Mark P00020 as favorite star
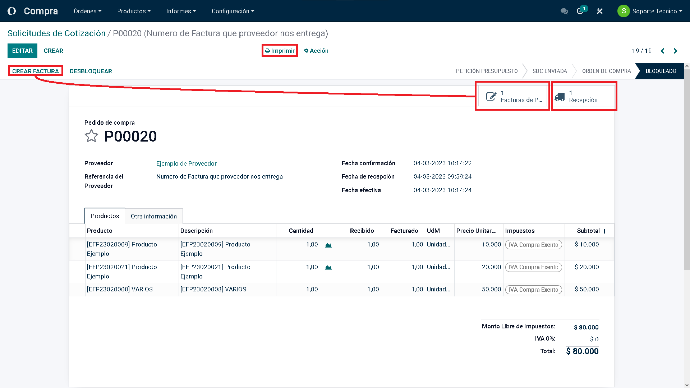 pyautogui.click(x=91, y=136)
